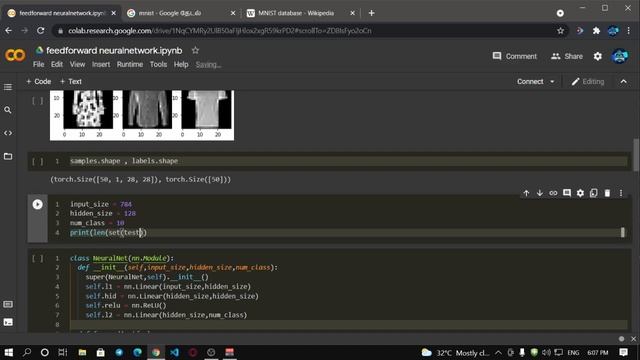Open Windows taskbar search

[x=27, y=352]
